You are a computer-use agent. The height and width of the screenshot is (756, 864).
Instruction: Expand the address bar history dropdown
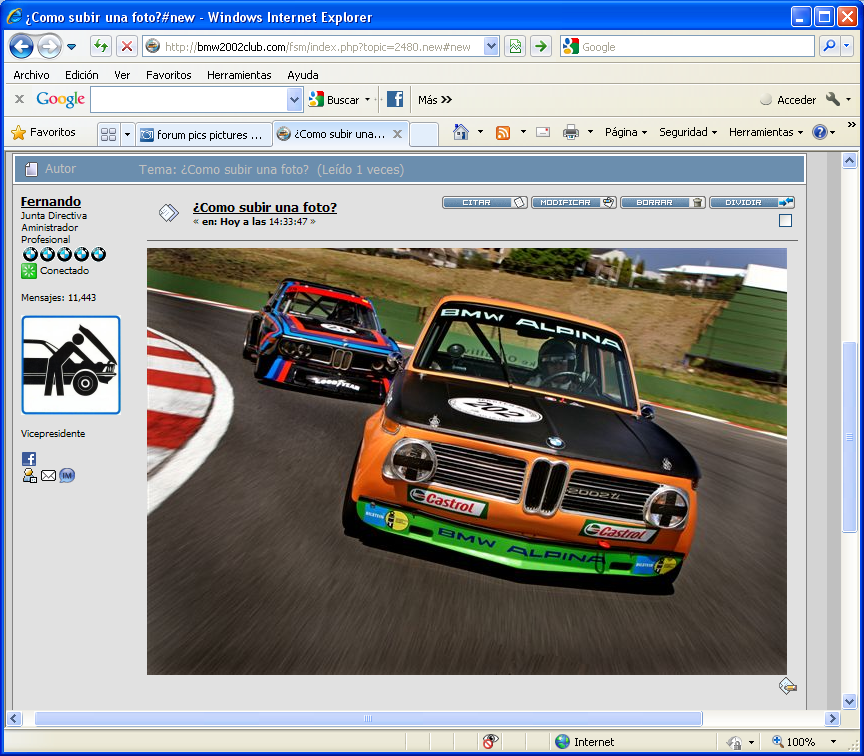pyautogui.click(x=491, y=47)
